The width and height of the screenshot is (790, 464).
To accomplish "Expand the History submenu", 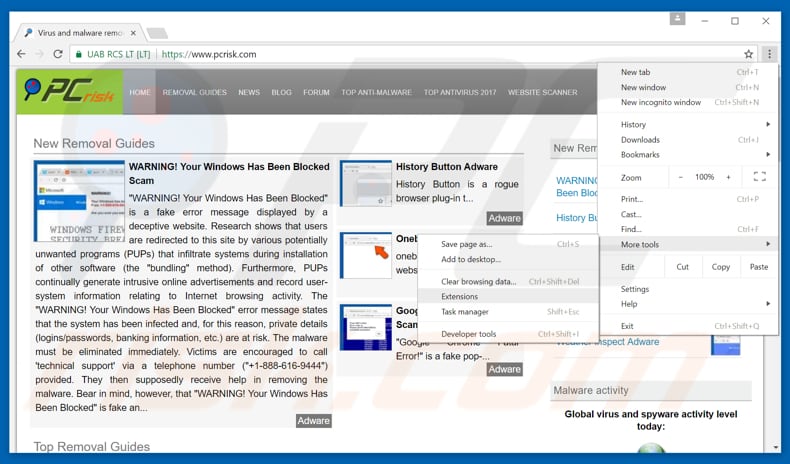I will tap(688, 124).
